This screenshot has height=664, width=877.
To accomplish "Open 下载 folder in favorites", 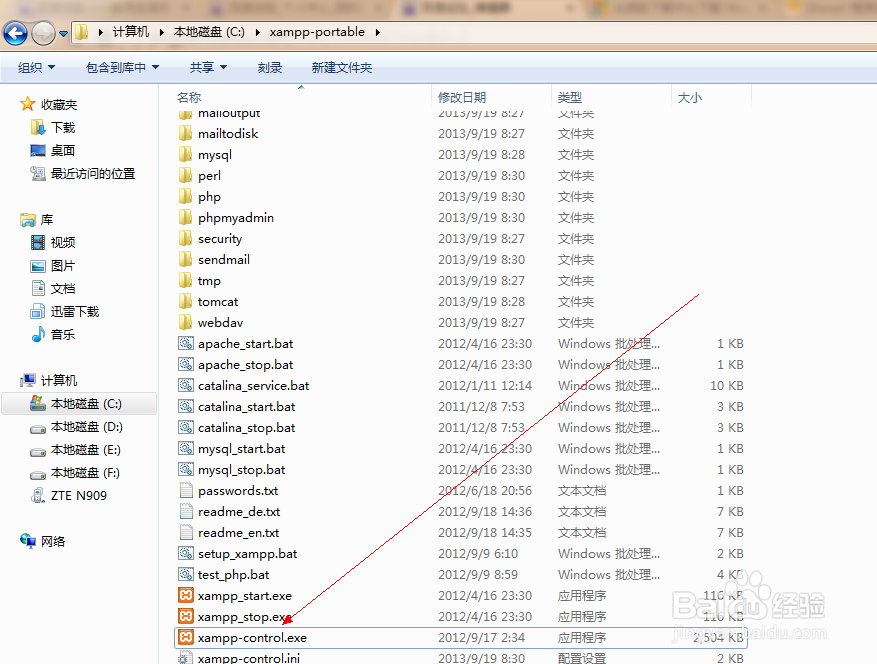I will (x=54, y=128).
